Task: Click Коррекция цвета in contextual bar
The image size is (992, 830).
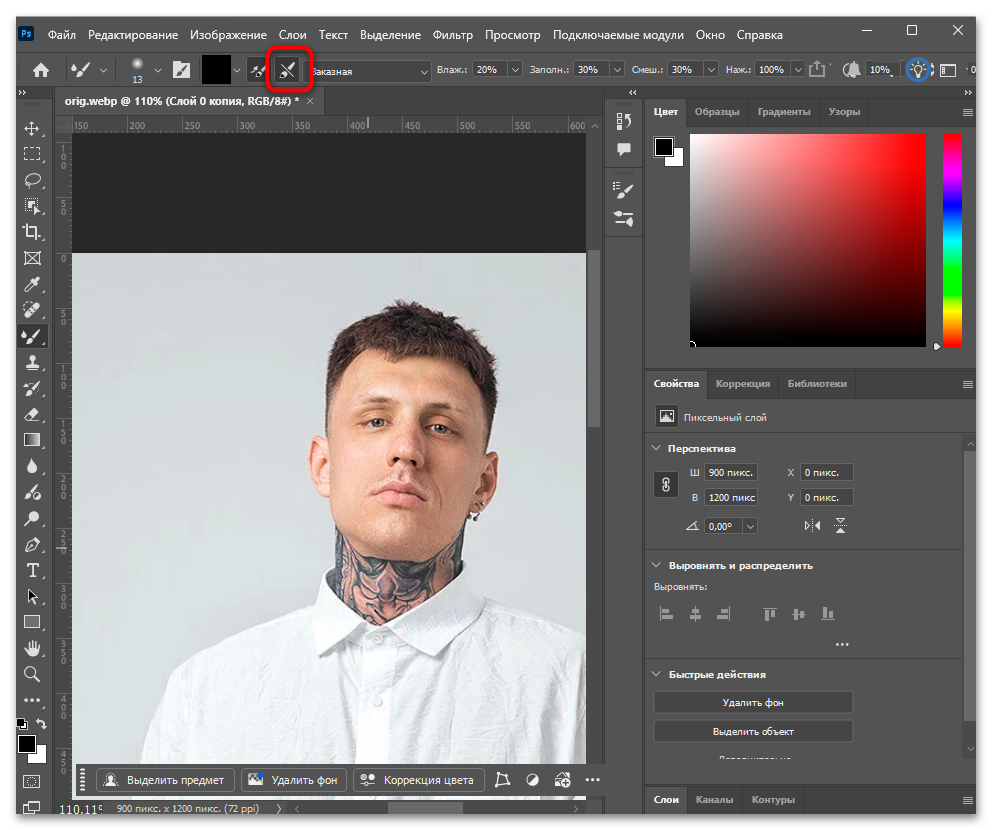Action: pyautogui.click(x=419, y=780)
